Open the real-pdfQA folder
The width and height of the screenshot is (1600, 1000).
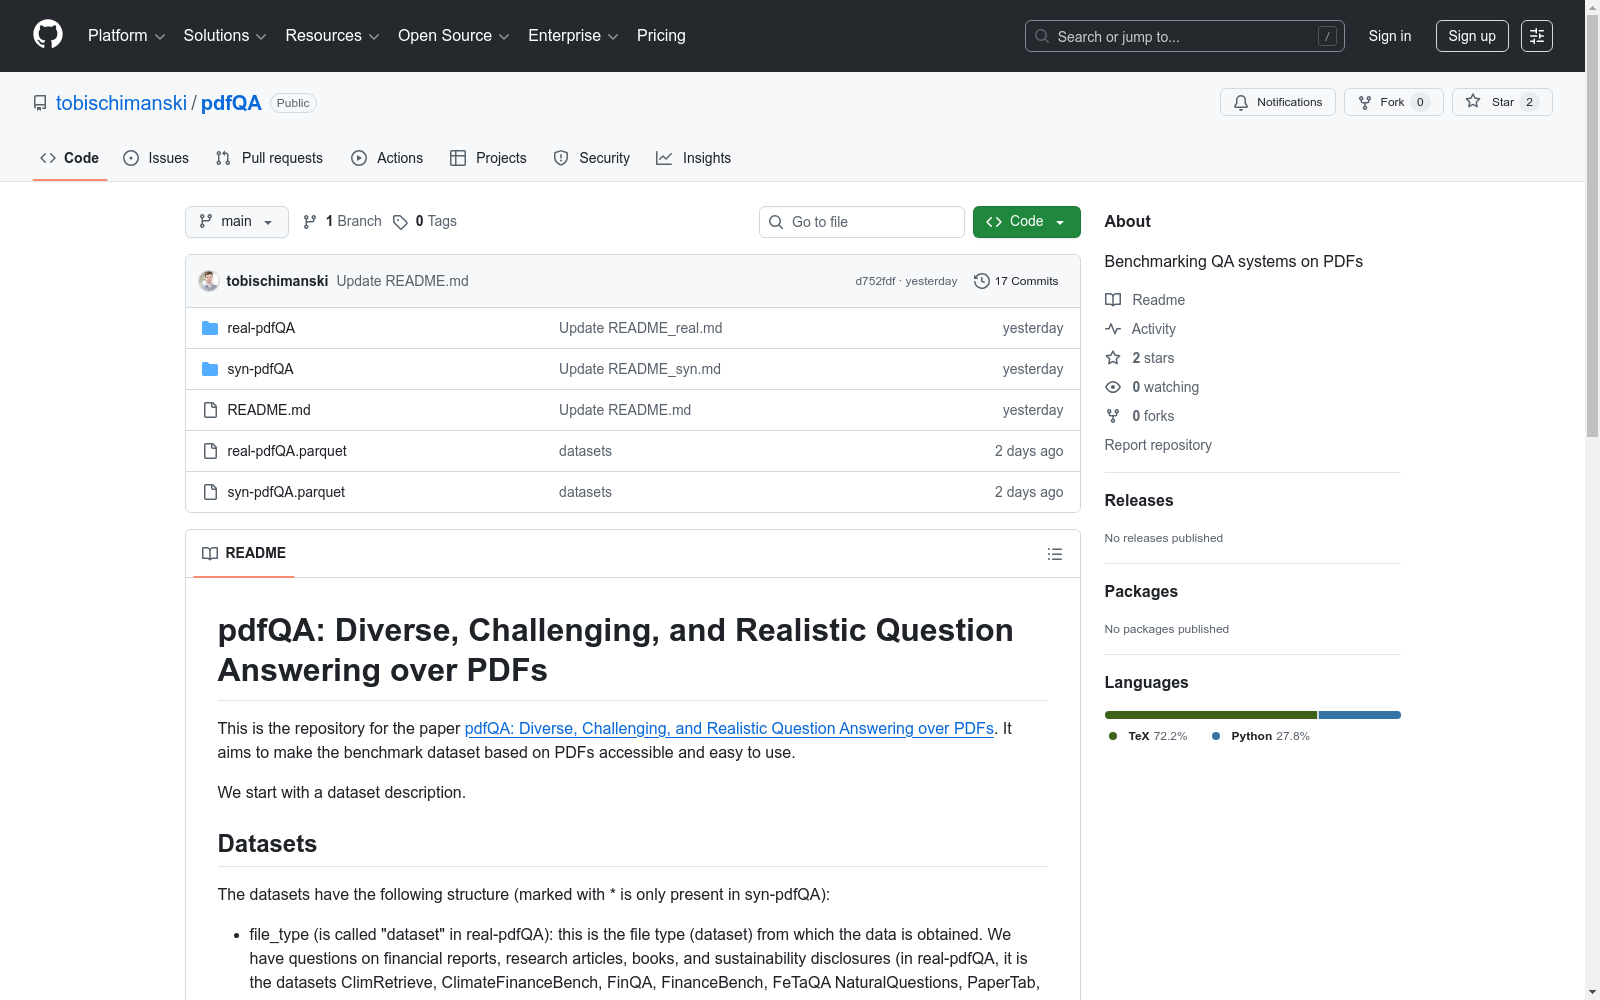pos(261,328)
